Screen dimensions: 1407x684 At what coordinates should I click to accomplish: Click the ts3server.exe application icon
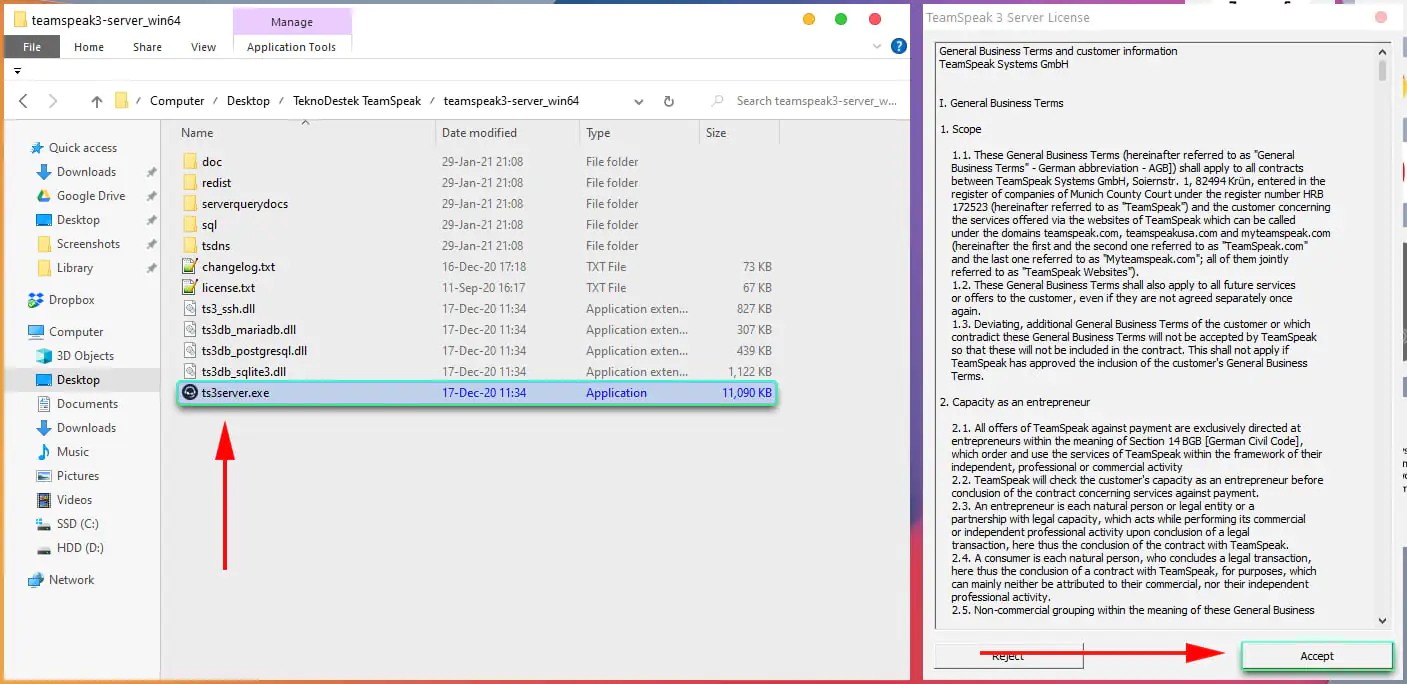pyautogui.click(x=190, y=393)
